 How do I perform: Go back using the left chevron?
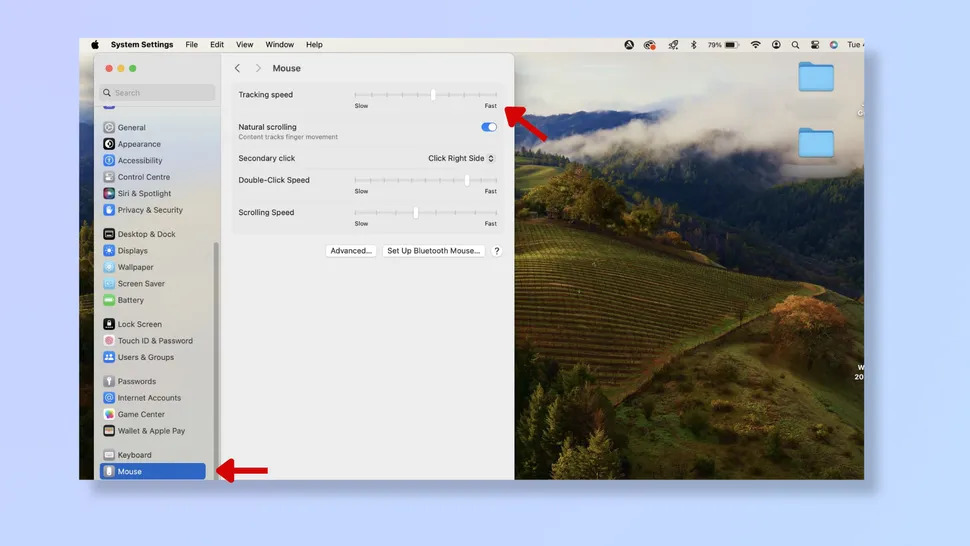pyautogui.click(x=237, y=69)
